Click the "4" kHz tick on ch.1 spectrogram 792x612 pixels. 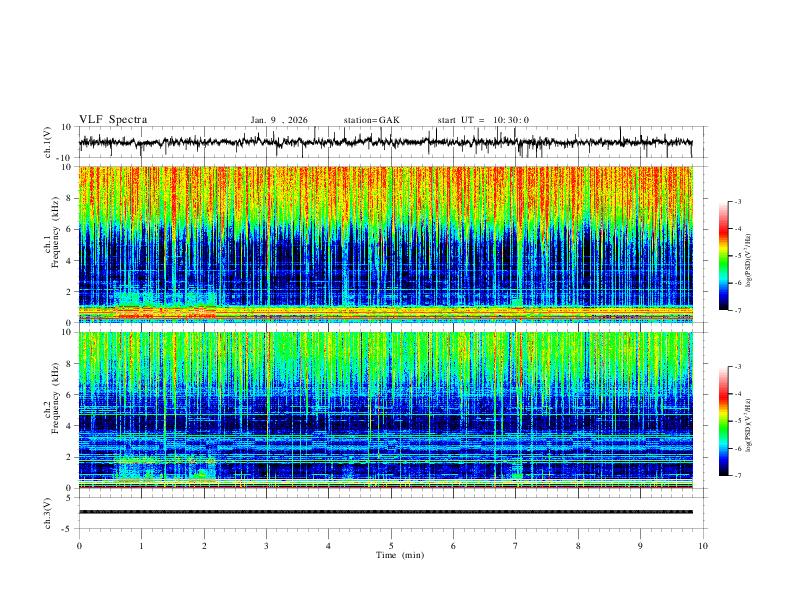[69, 261]
